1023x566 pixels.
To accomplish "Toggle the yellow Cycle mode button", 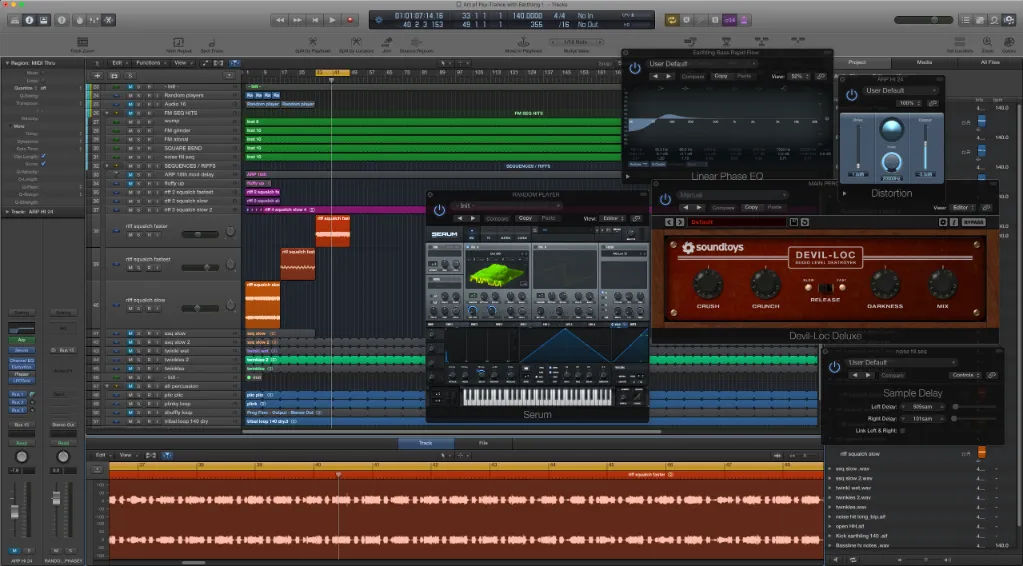I will [x=671, y=20].
